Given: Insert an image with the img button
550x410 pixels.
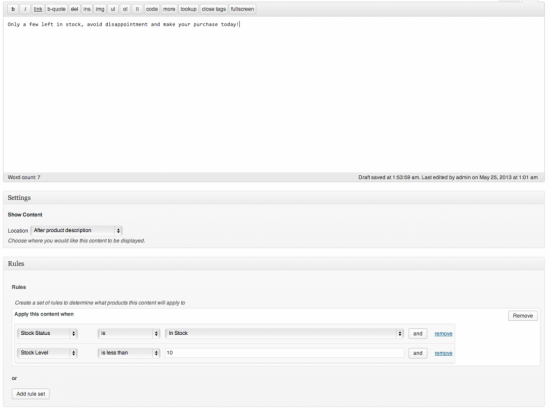Looking at the screenshot, I should 100,9.
